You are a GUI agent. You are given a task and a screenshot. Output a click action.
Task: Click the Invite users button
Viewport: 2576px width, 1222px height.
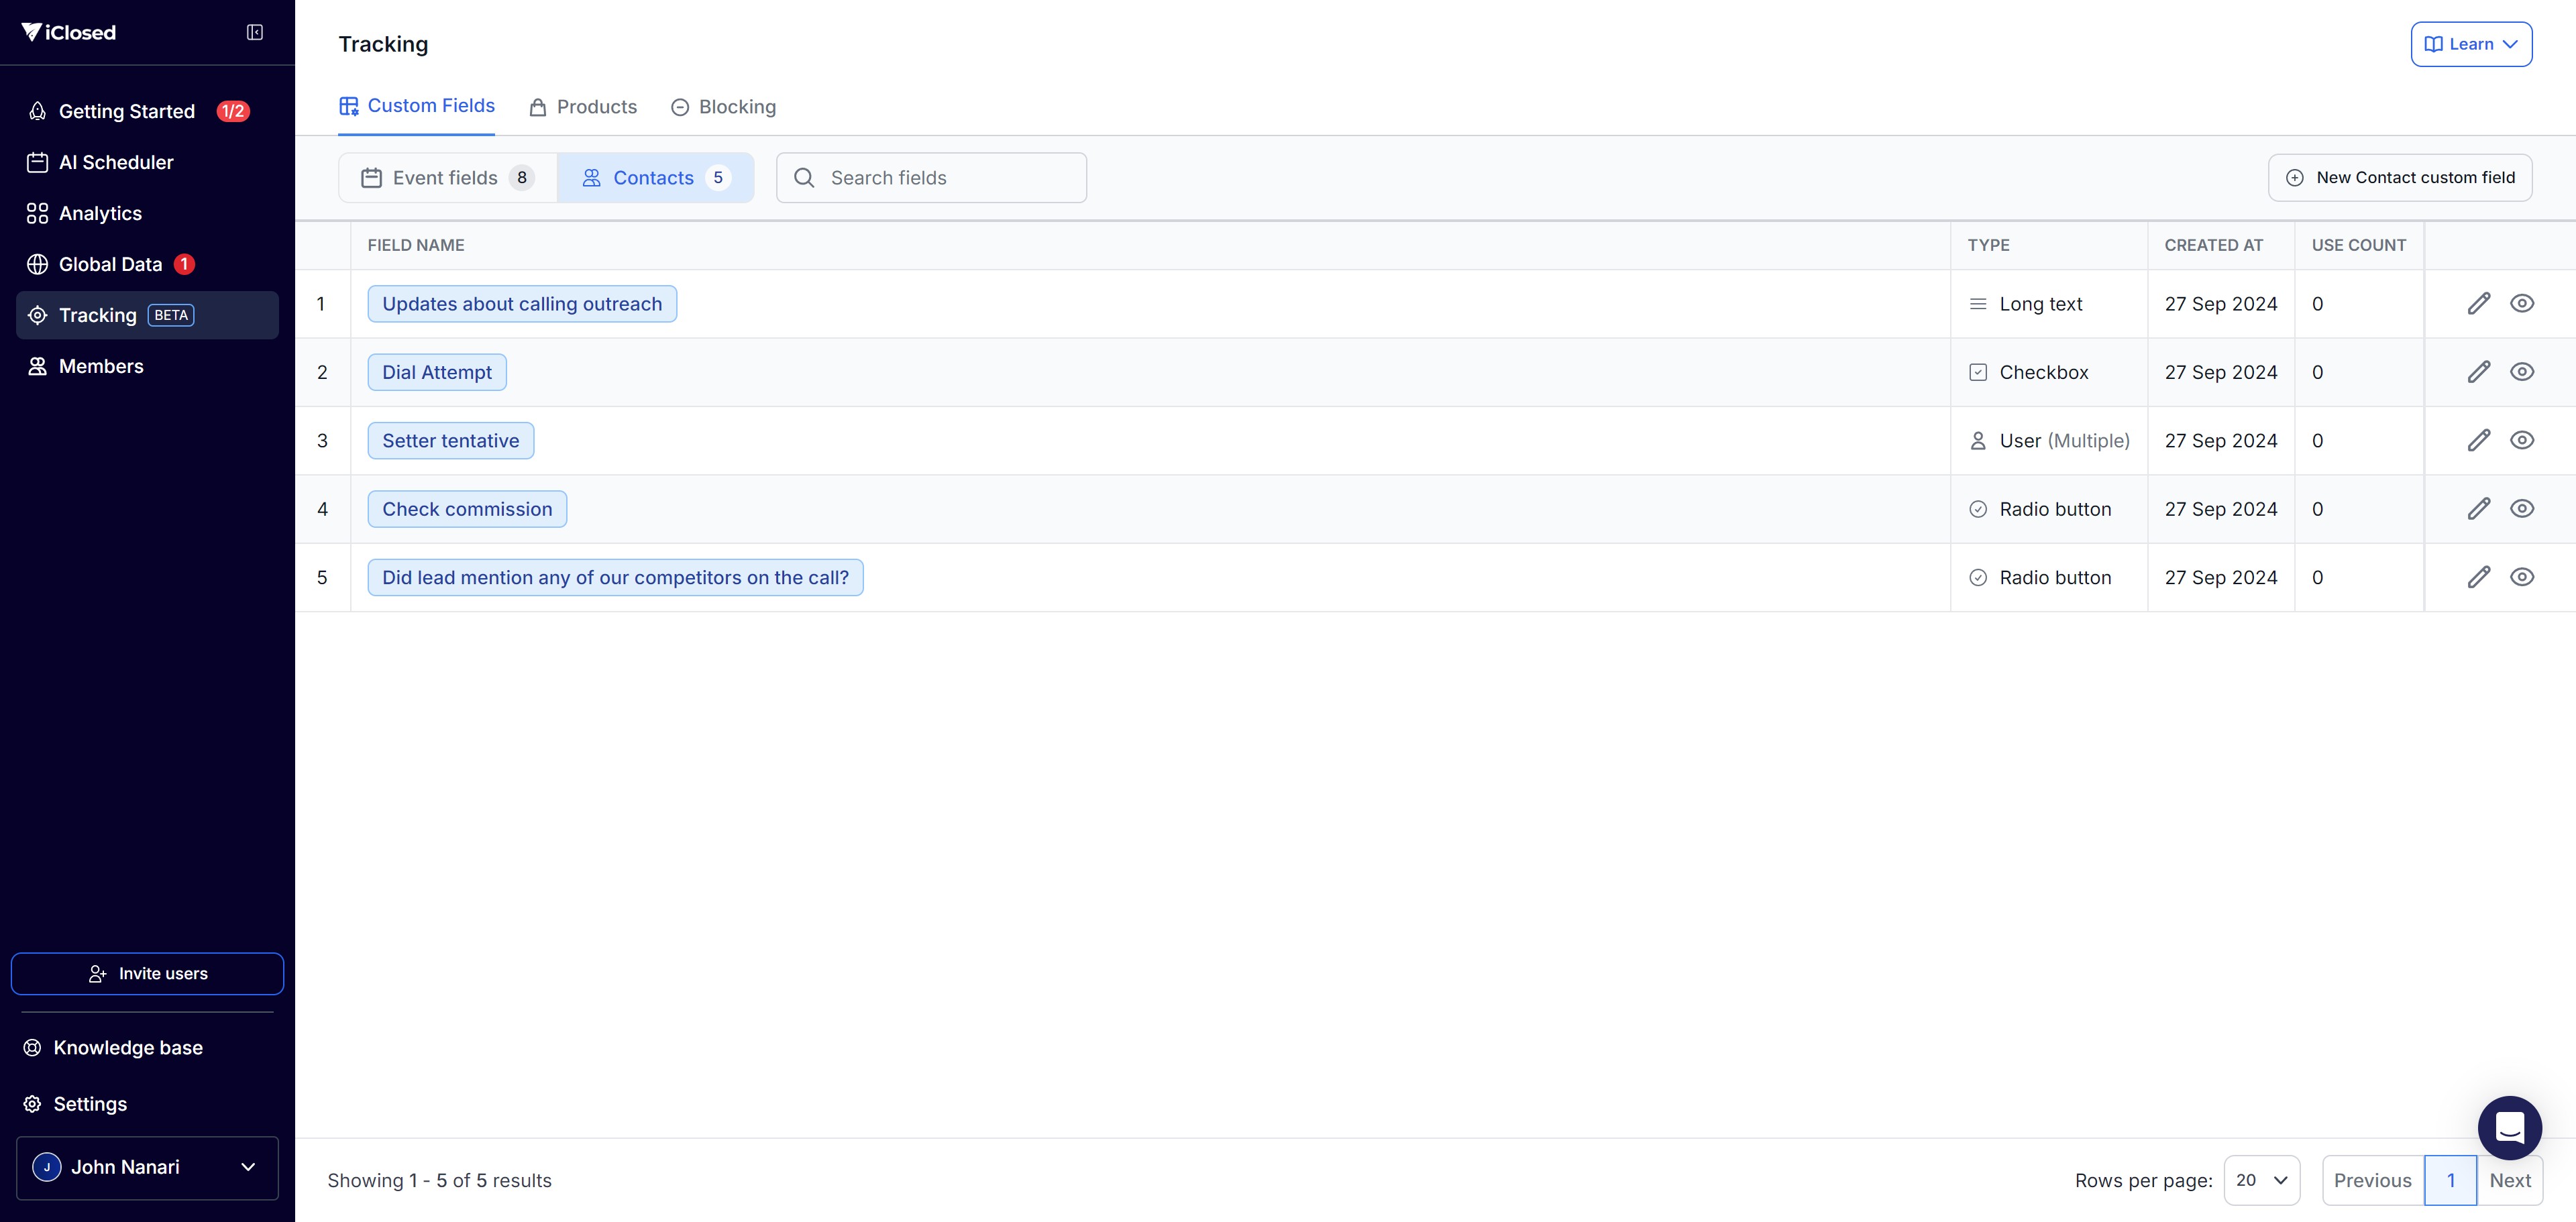click(147, 974)
